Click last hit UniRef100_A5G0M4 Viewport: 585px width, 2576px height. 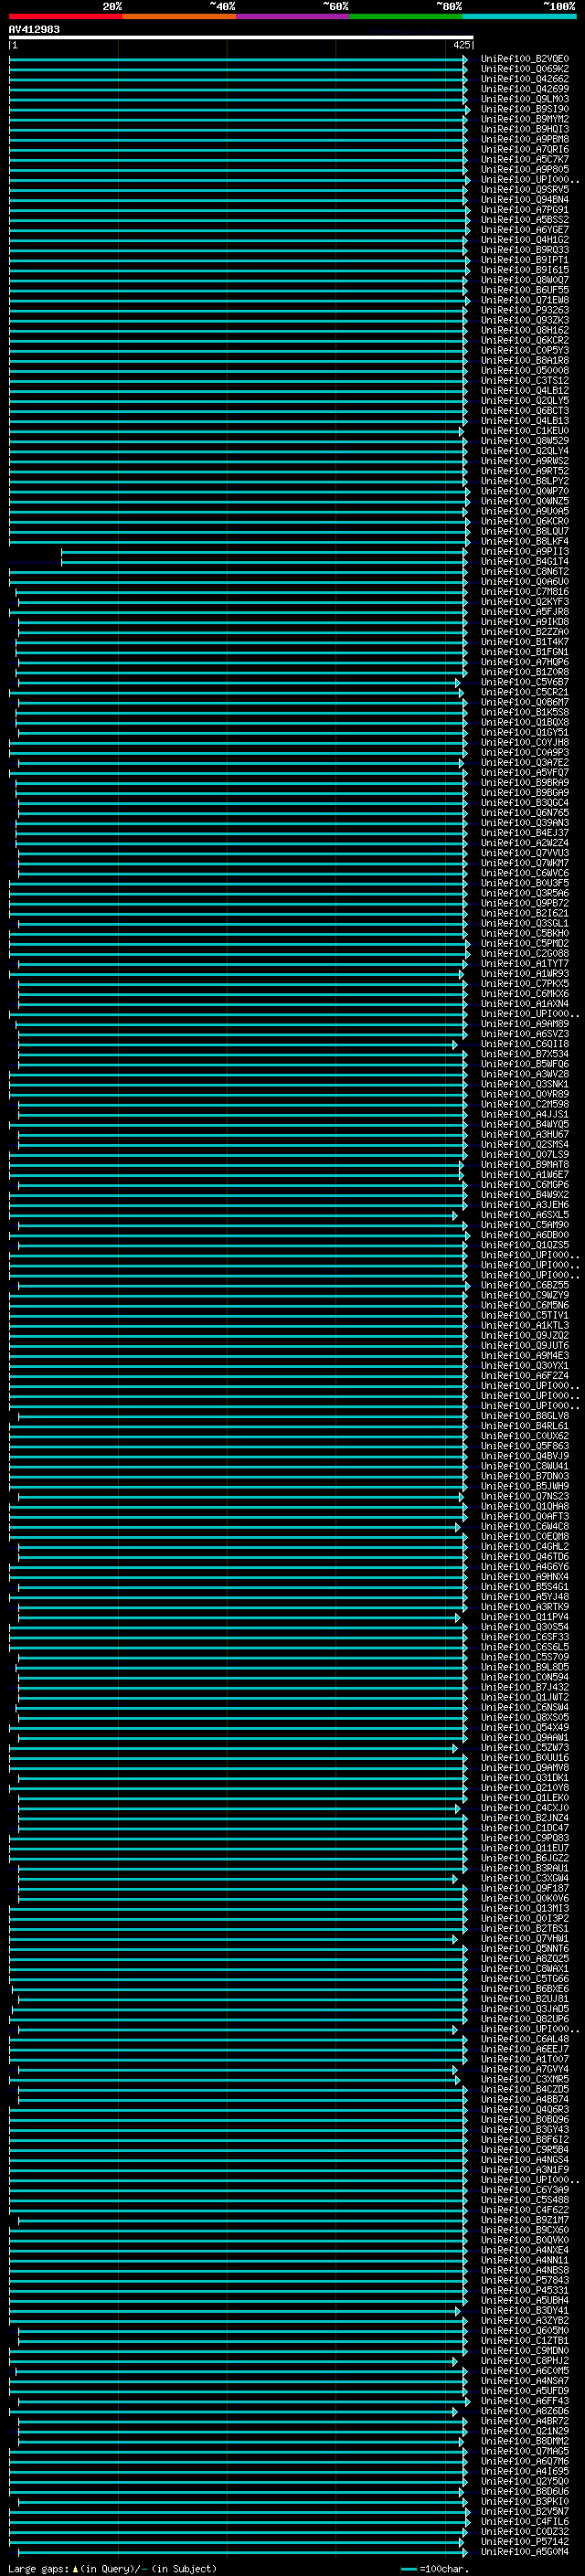(525, 2552)
